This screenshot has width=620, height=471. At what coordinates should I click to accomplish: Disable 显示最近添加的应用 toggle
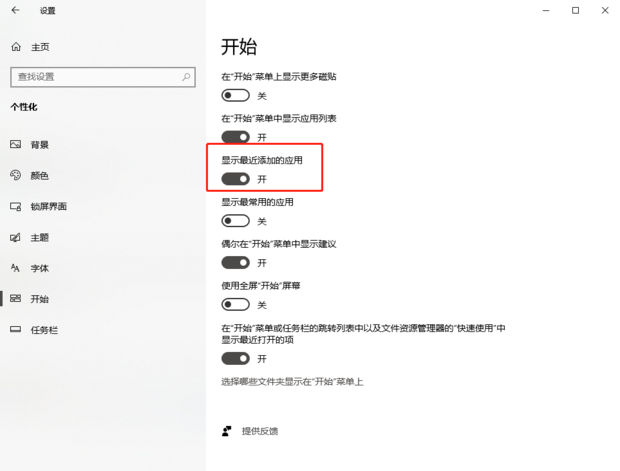click(236, 179)
